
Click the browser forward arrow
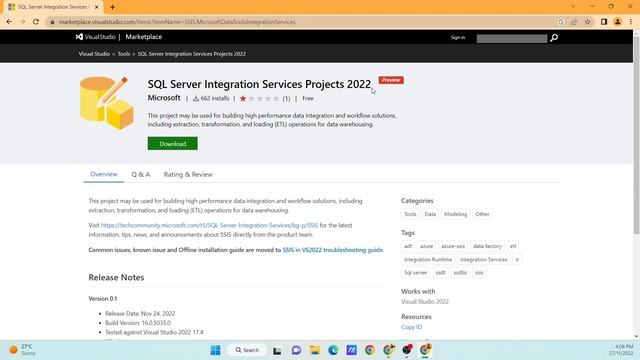pyautogui.click(x=22, y=22)
